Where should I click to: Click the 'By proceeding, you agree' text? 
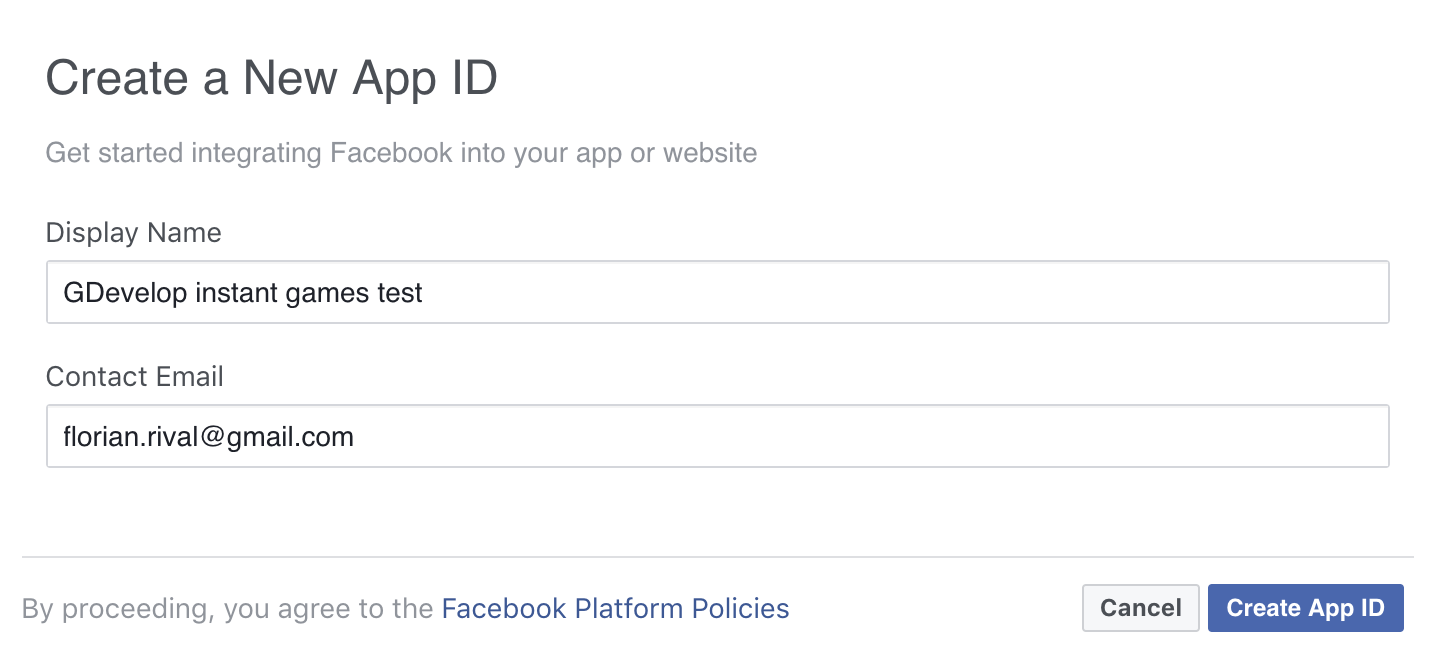coord(228,608)
